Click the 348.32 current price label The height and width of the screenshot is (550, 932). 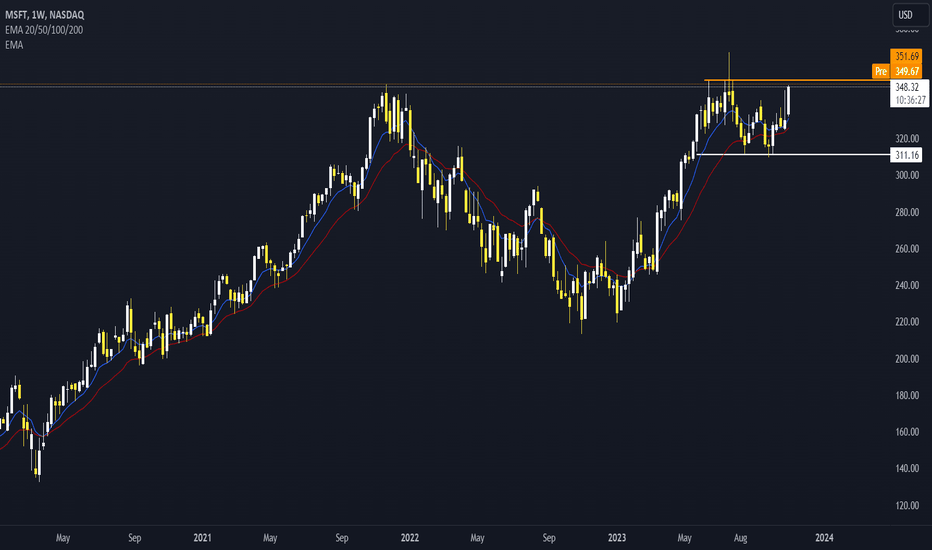pyautogui.click(x=907, y=87)
